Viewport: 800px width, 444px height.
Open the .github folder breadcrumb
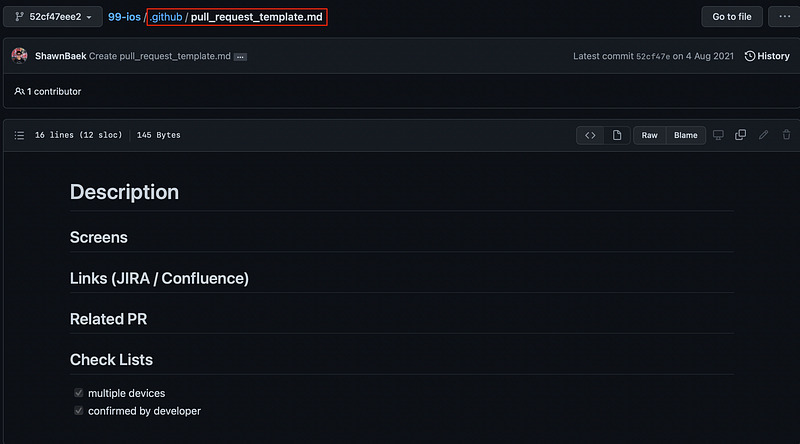coord(166,17)
